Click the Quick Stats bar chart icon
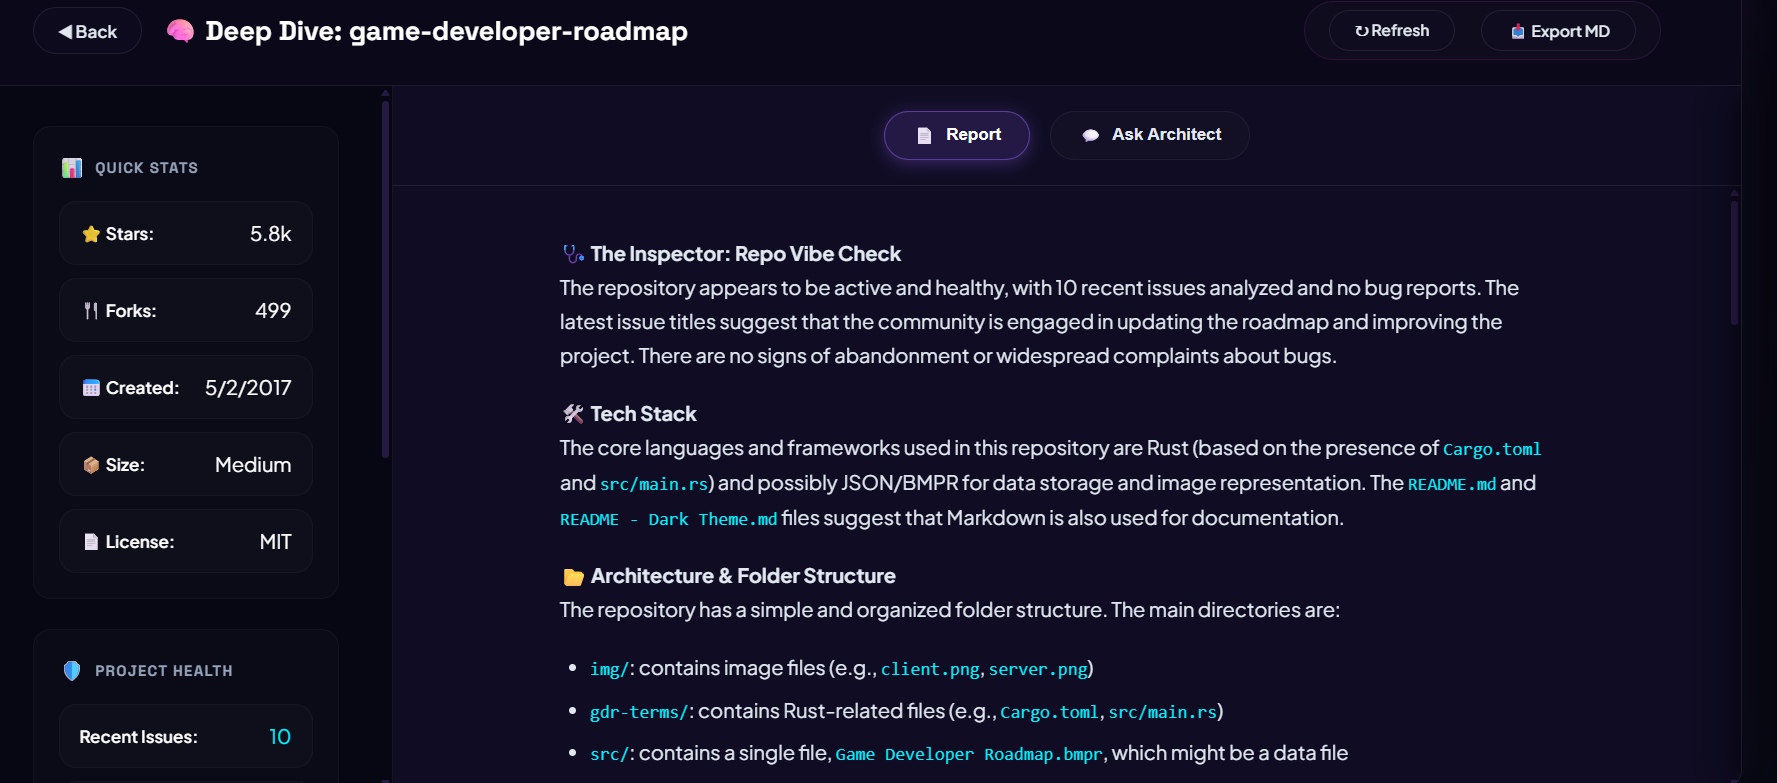The height and width of the screenshot is (783, 1777). tap(72, 168)
